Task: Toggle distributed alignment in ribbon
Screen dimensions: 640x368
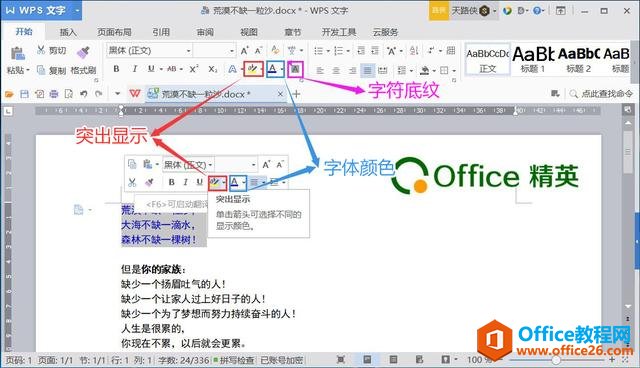Action: point(382,71)
